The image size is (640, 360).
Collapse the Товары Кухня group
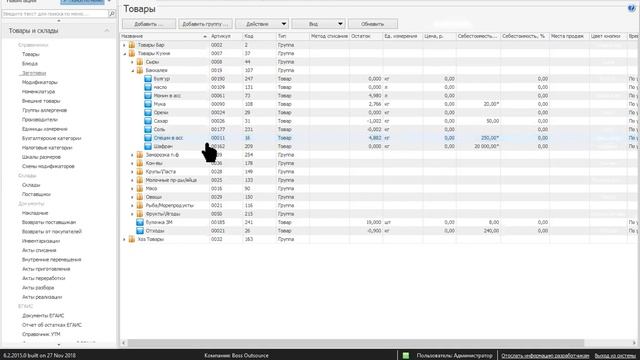coord(124,53)
